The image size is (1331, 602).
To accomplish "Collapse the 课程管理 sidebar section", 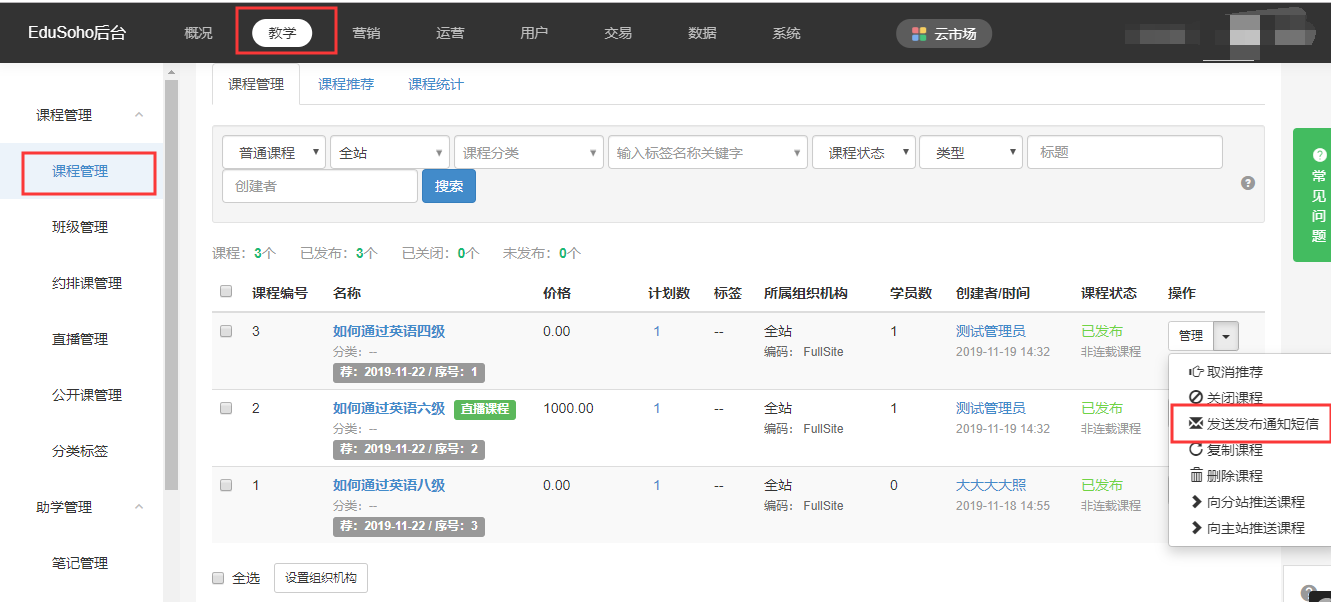I will tap(139, 115).
